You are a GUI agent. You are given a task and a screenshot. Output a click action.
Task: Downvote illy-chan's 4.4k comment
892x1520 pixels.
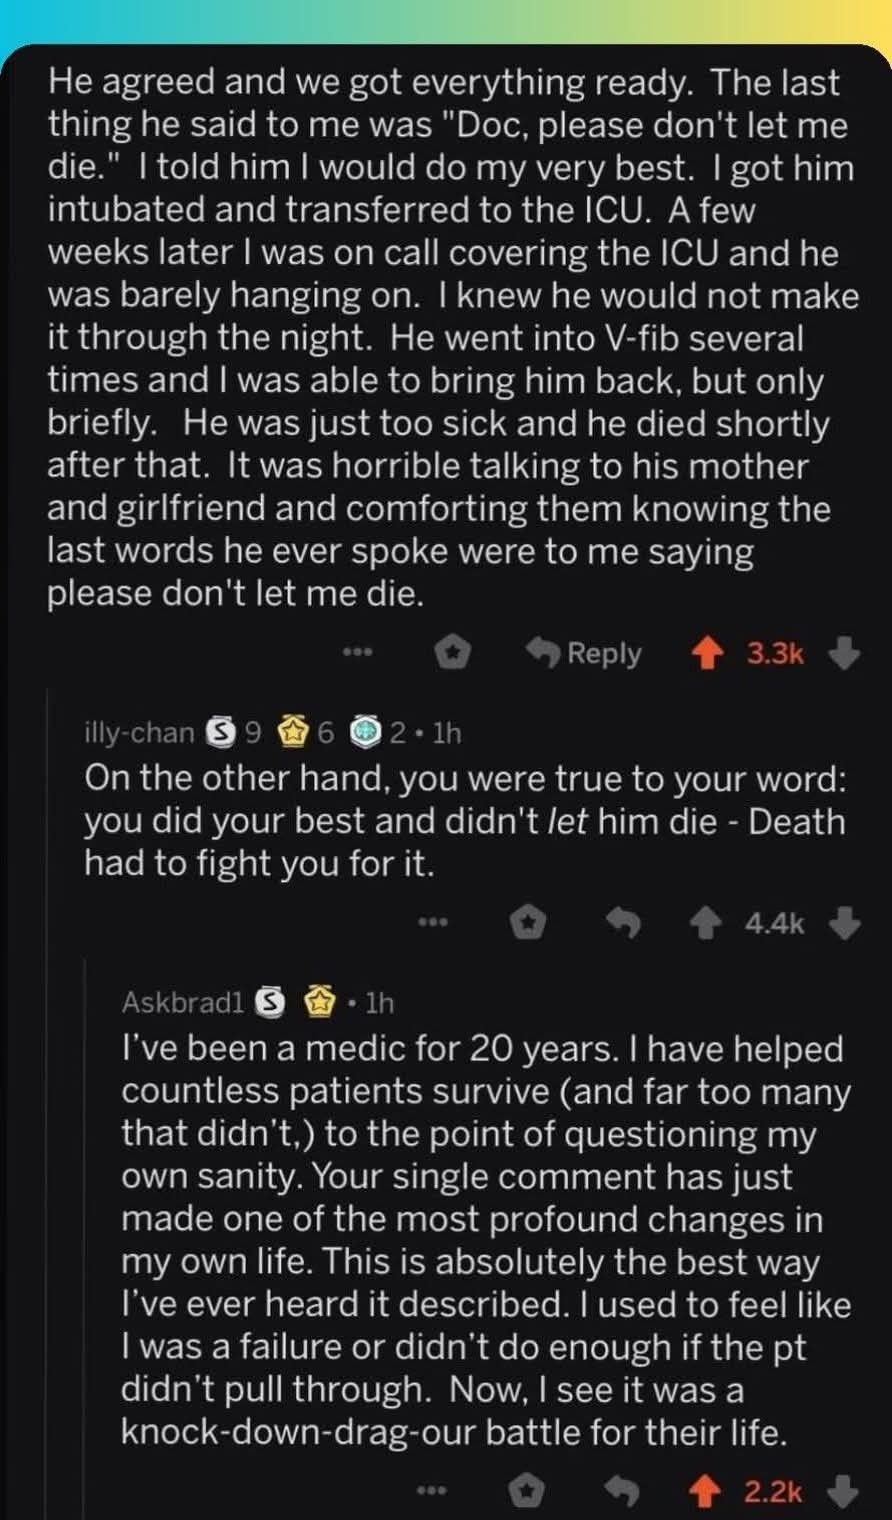[845, 925]
